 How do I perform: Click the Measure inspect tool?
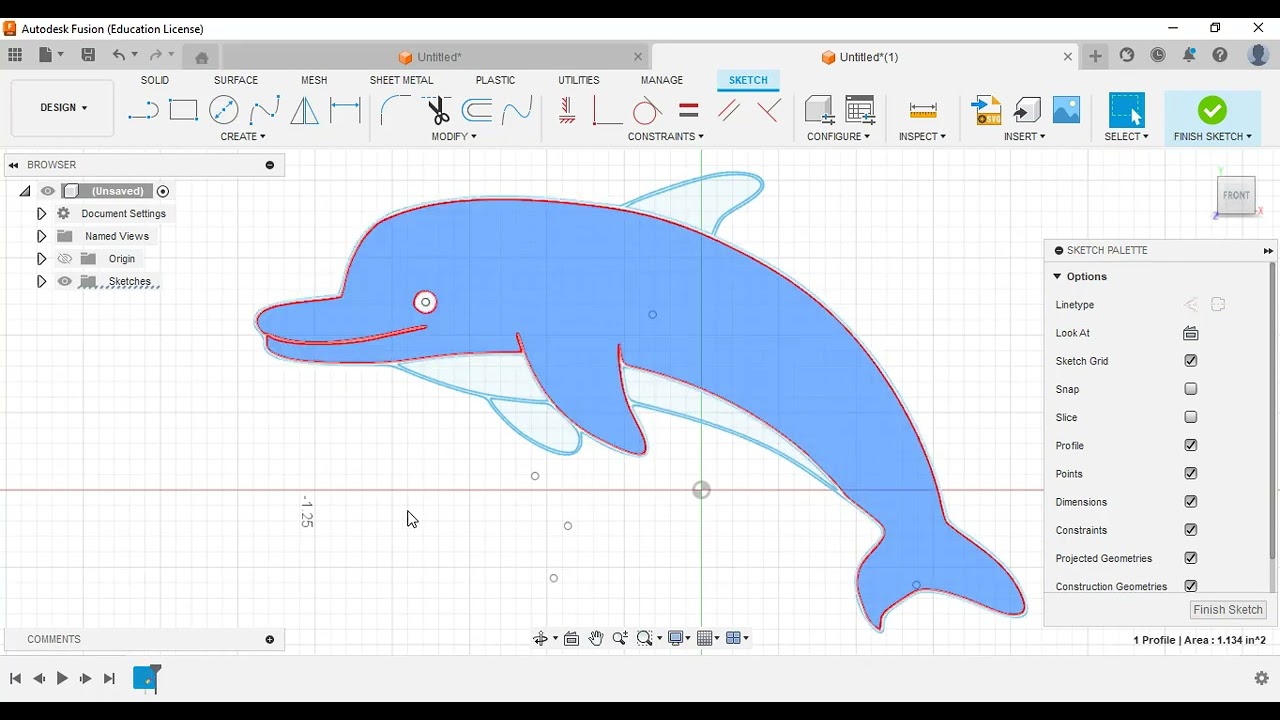click(x=923, y=110)
